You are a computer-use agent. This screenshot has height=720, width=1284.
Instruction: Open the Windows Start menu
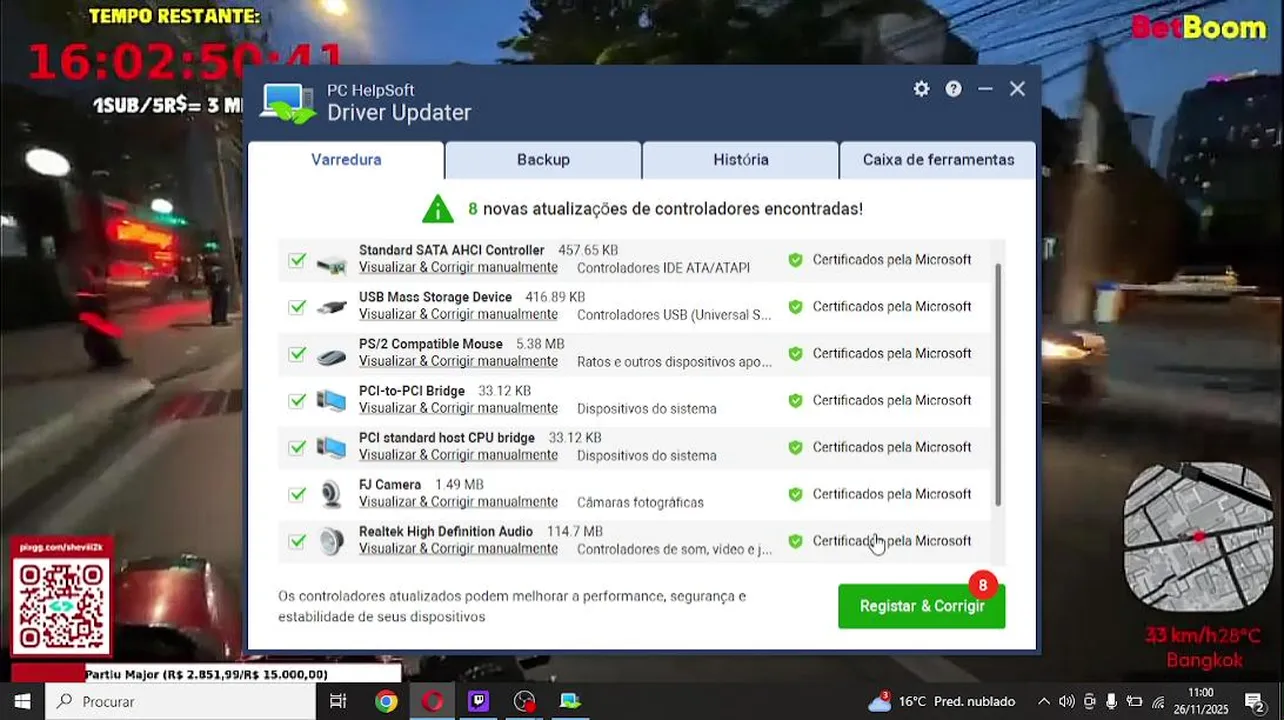[22, 701]
